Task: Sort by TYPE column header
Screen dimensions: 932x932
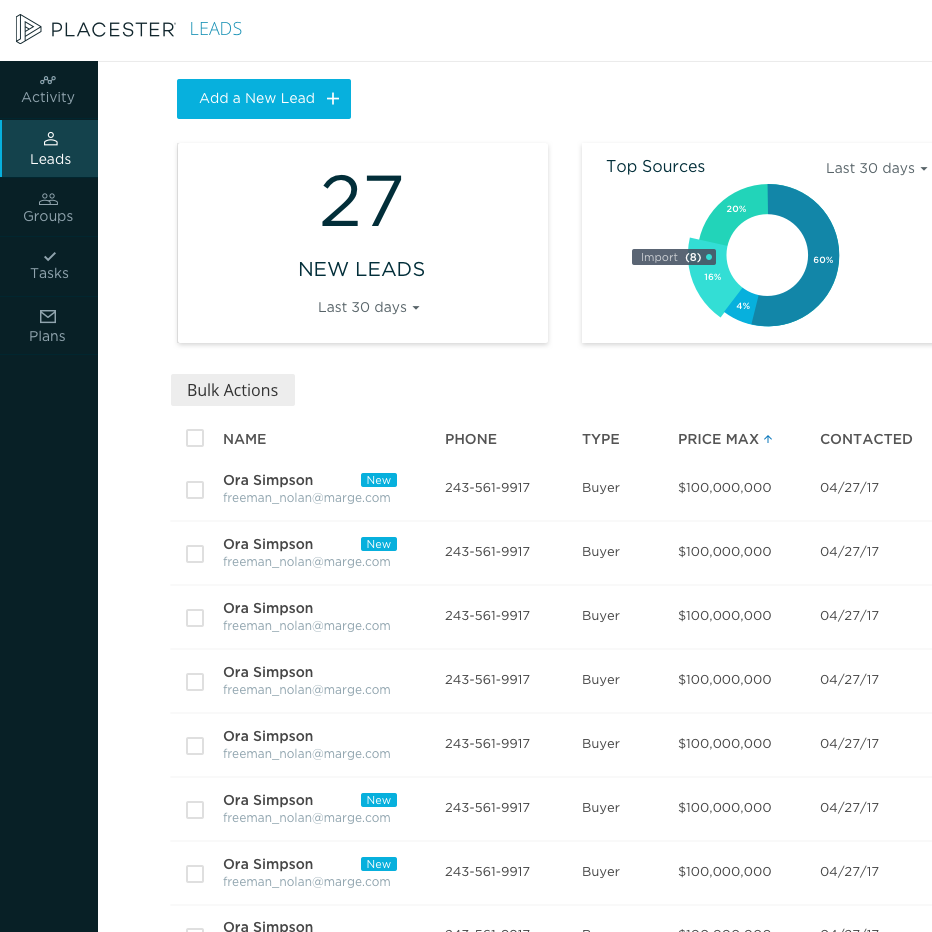Action: click(600, 439)
